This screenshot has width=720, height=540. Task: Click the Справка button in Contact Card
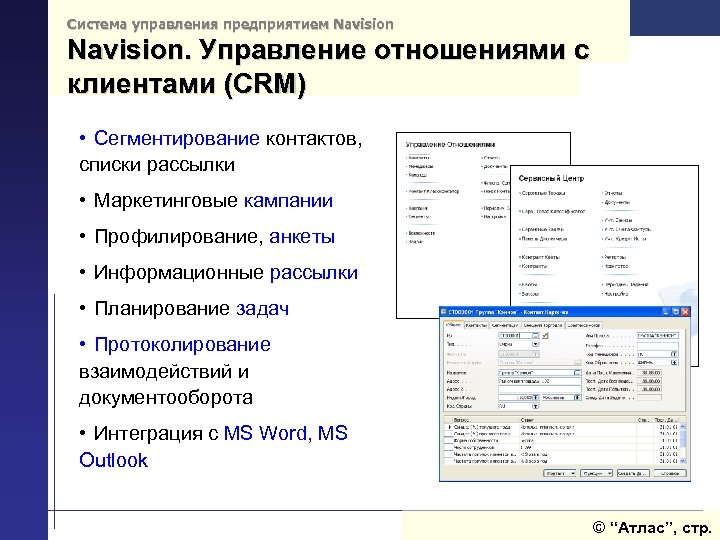tap(670, 473)
